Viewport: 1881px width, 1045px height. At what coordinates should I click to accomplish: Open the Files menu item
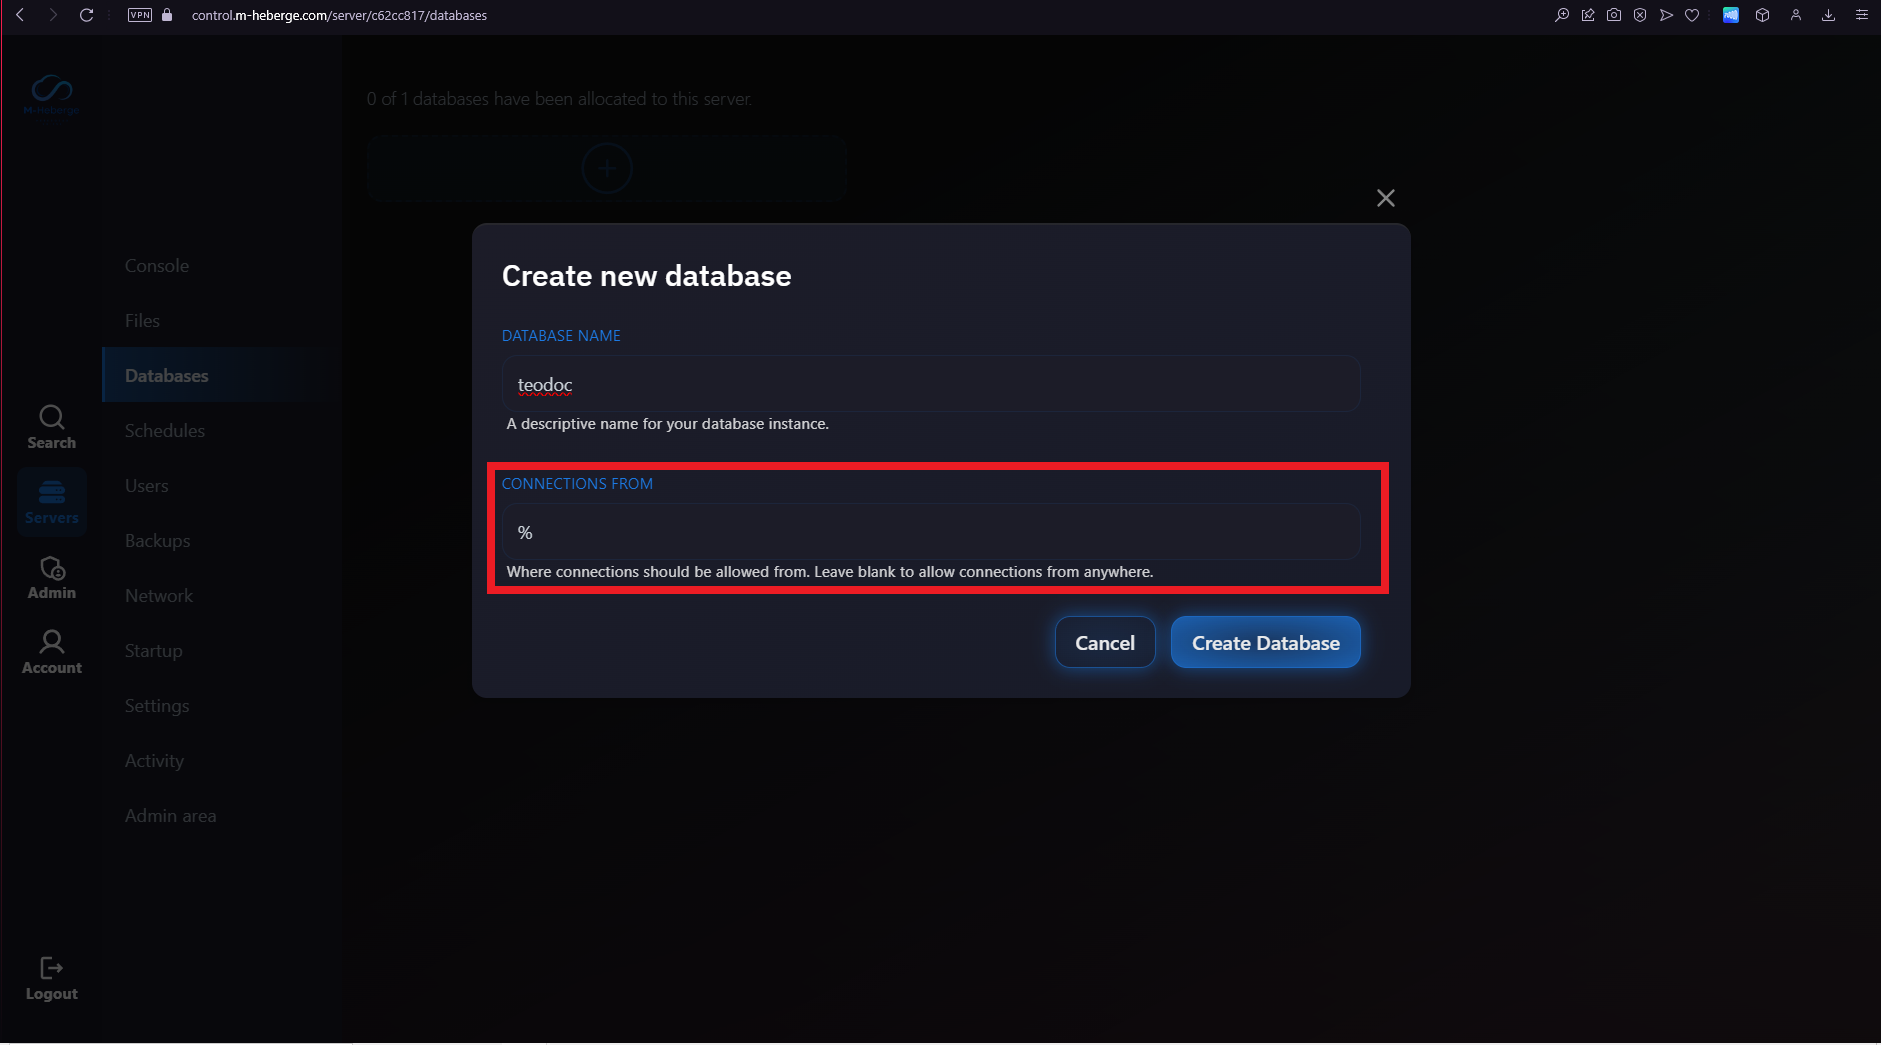[x=142, y=321]
